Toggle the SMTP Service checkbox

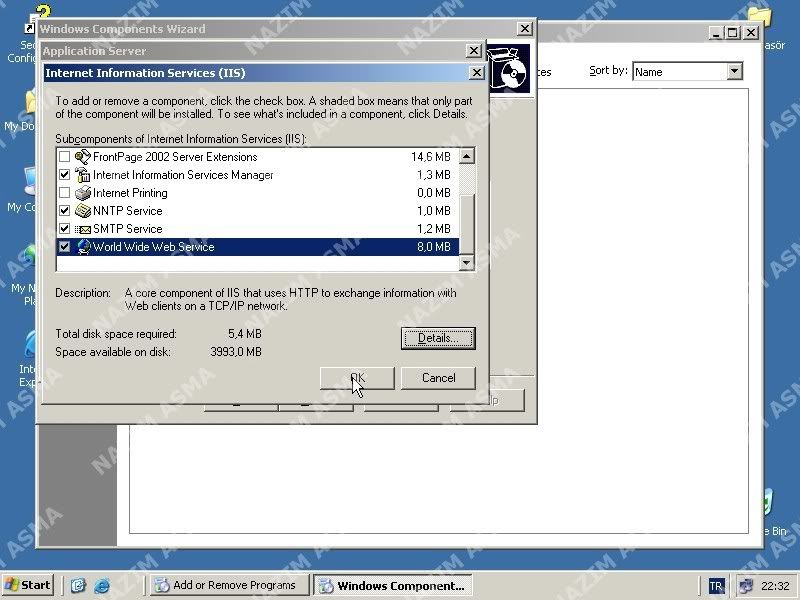(x=64, y=229)
